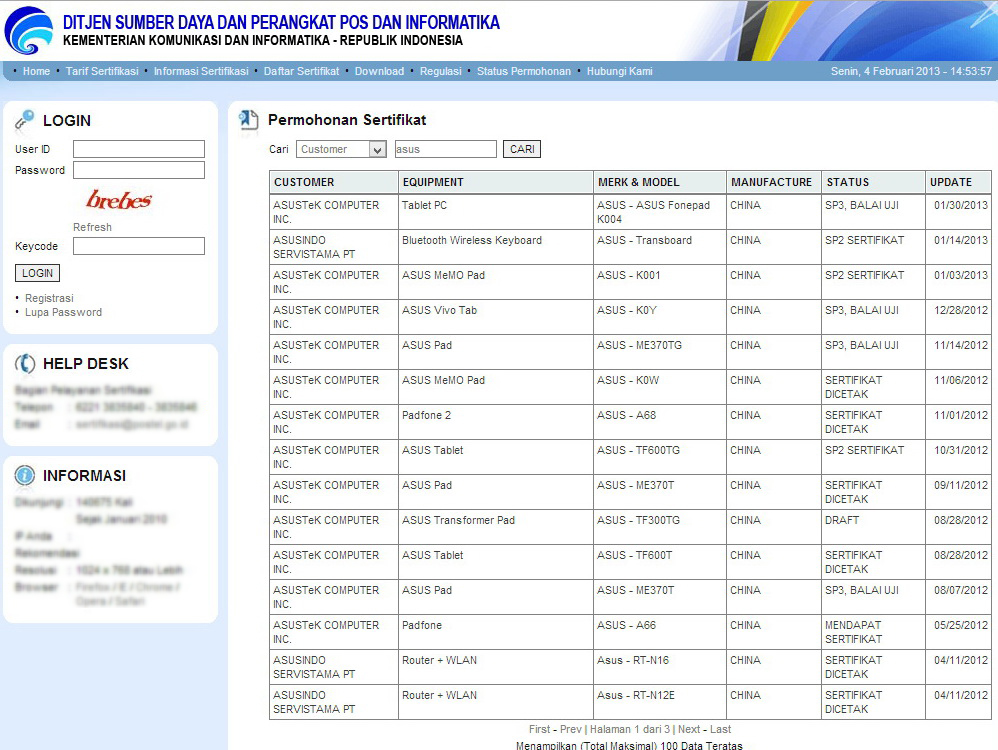Viewport: 998px width, 750px height.
Task: Select the 12/28/2012 update date
Action: [958, 317]
